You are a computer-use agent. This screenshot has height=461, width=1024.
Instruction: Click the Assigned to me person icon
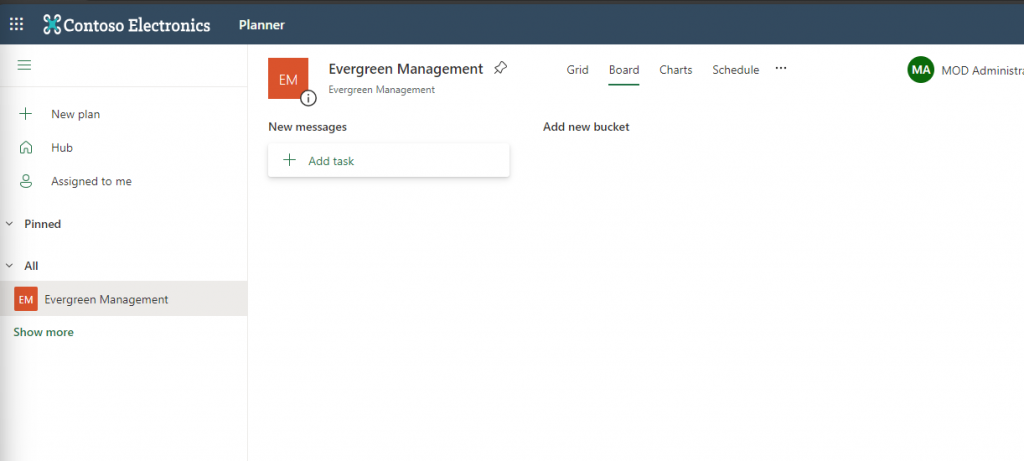click(x=26, y=181)
